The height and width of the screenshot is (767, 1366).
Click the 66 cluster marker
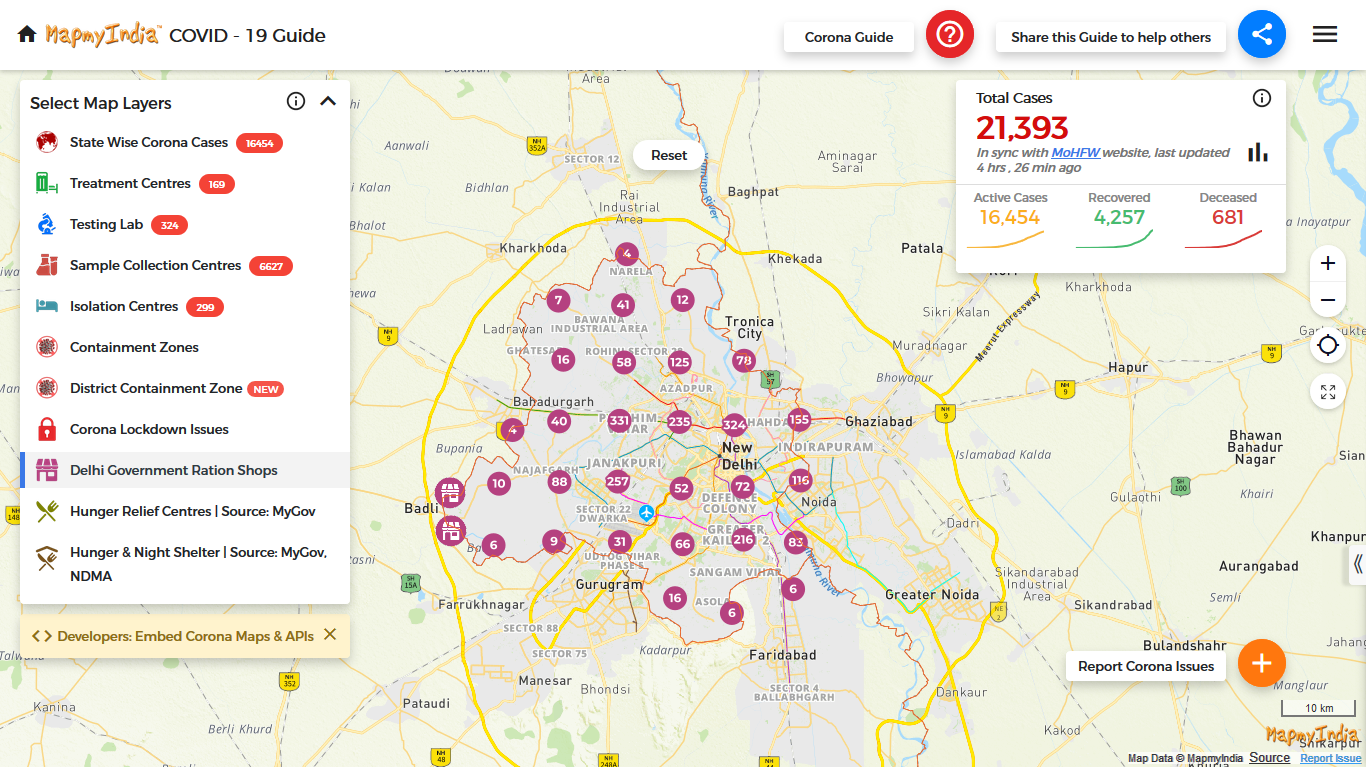[x=682, y=545]
